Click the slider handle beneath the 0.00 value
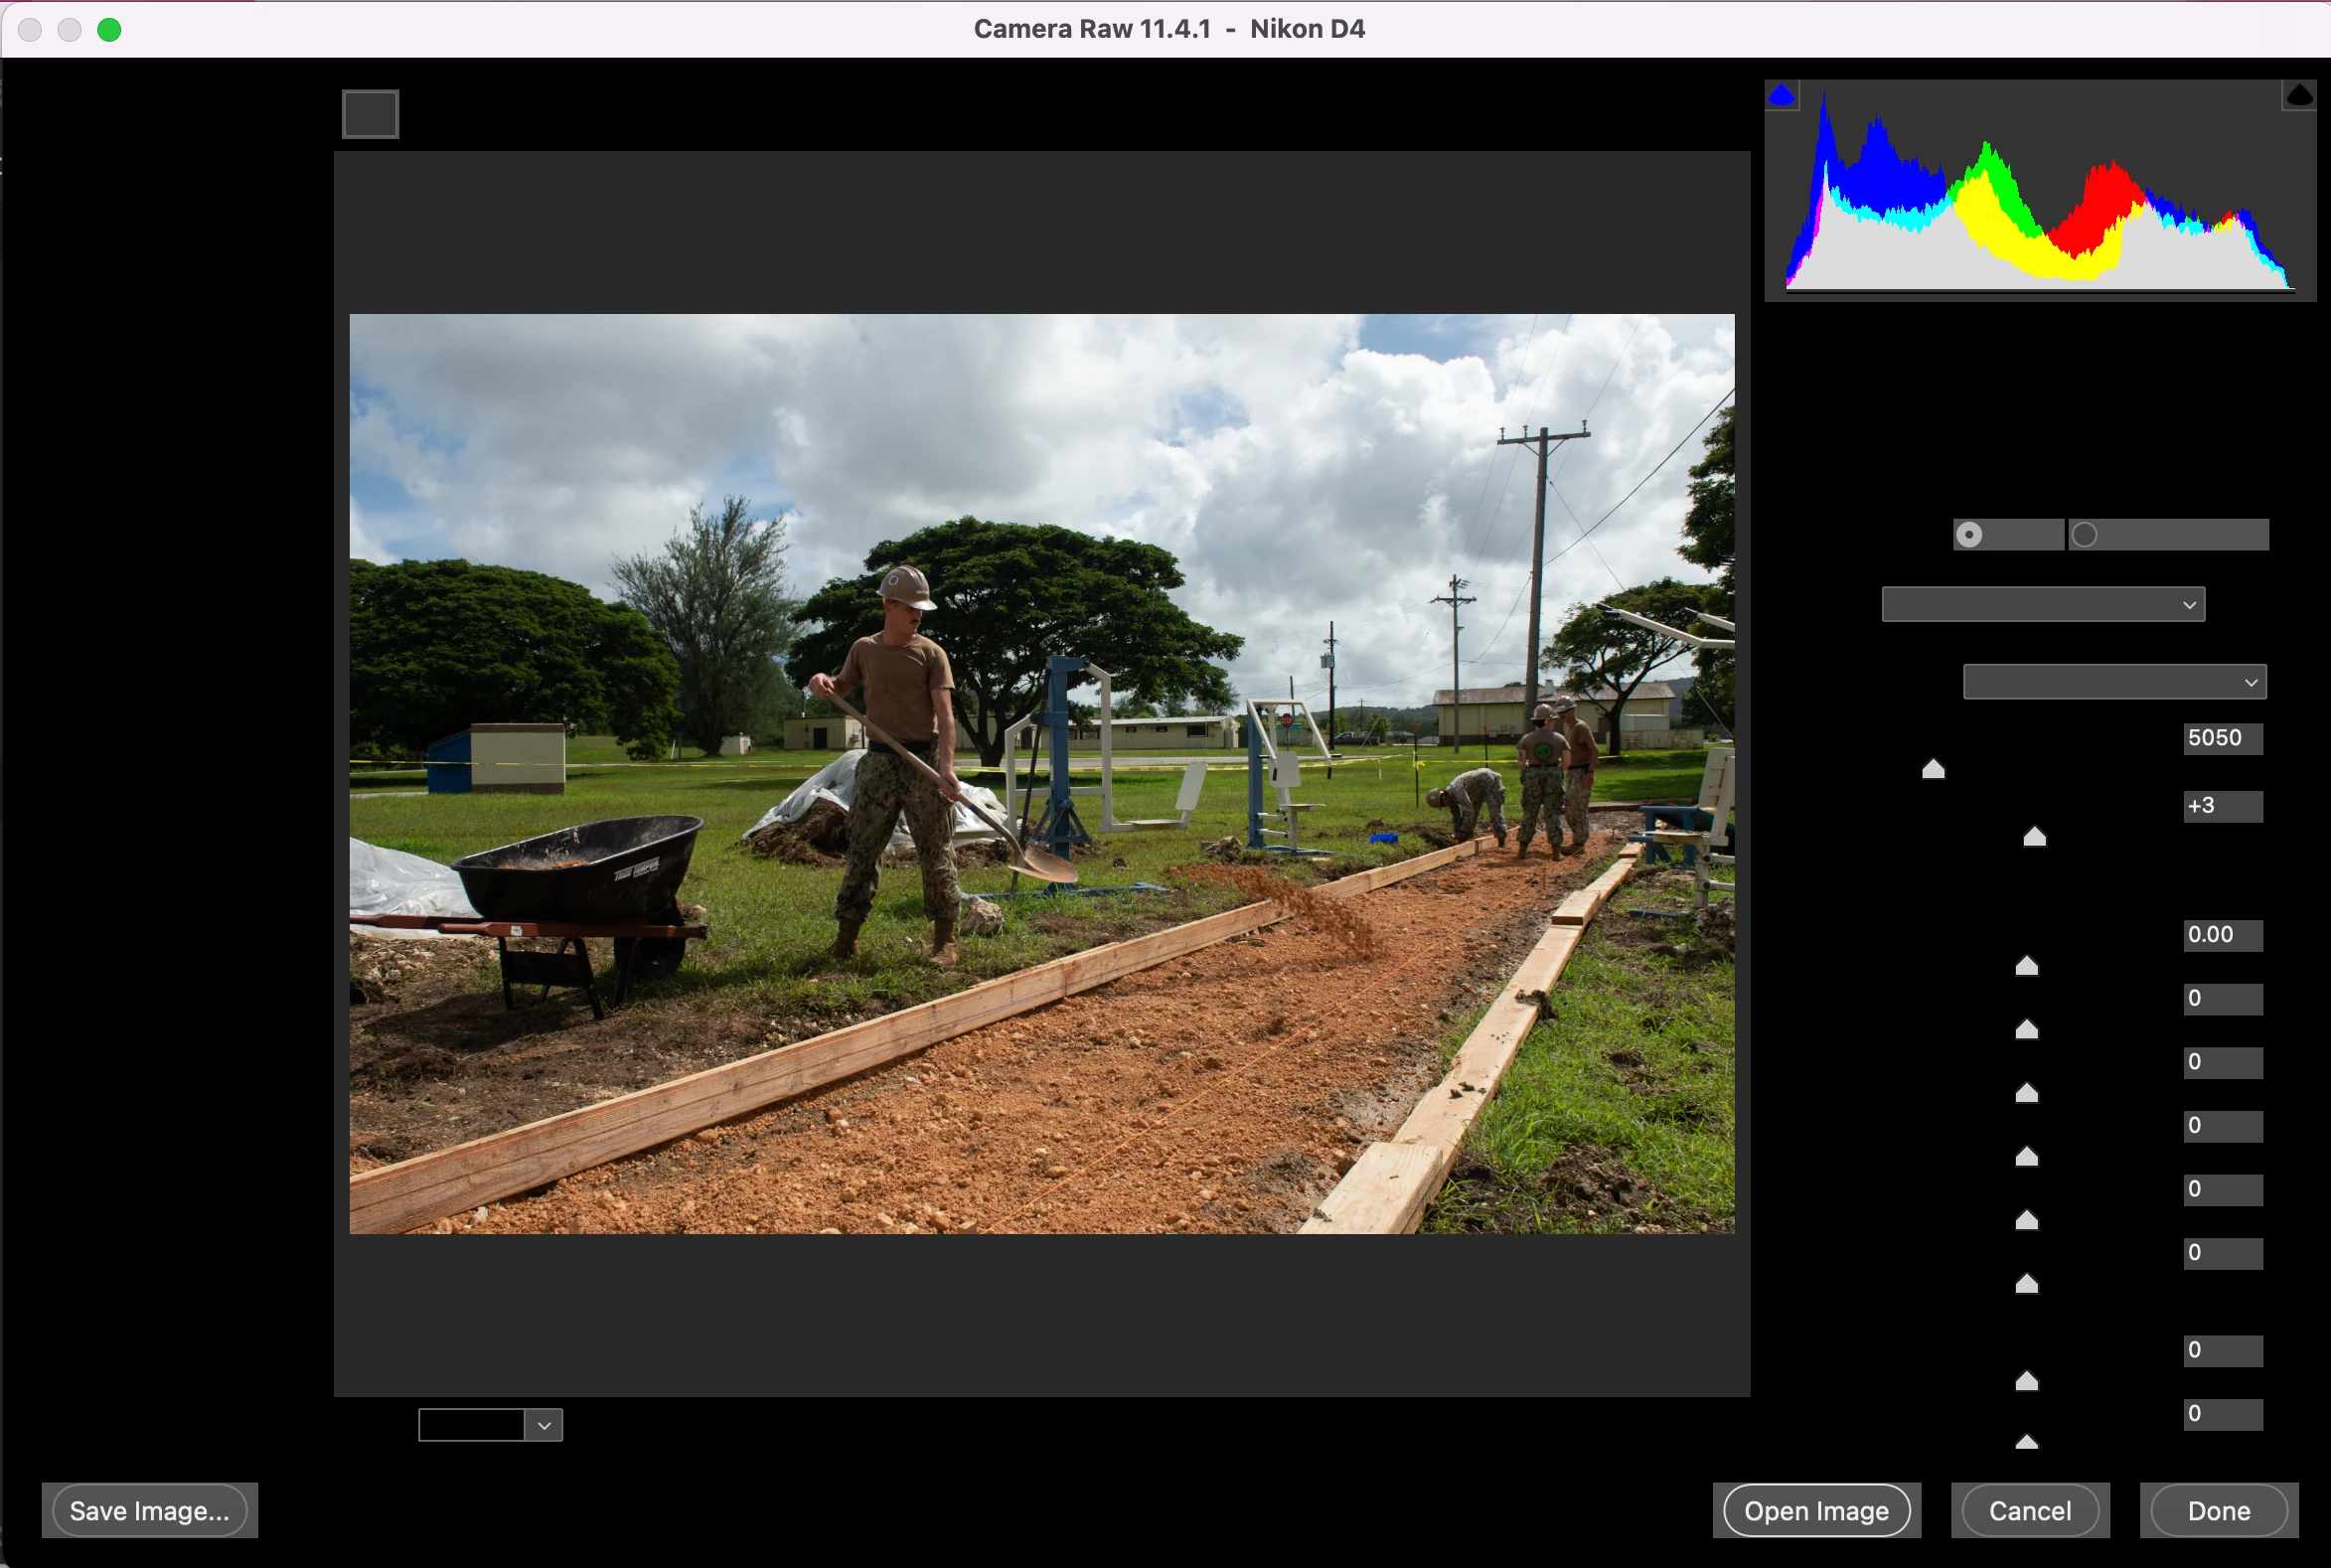 pyautogui.click(x=2027, y=966)
